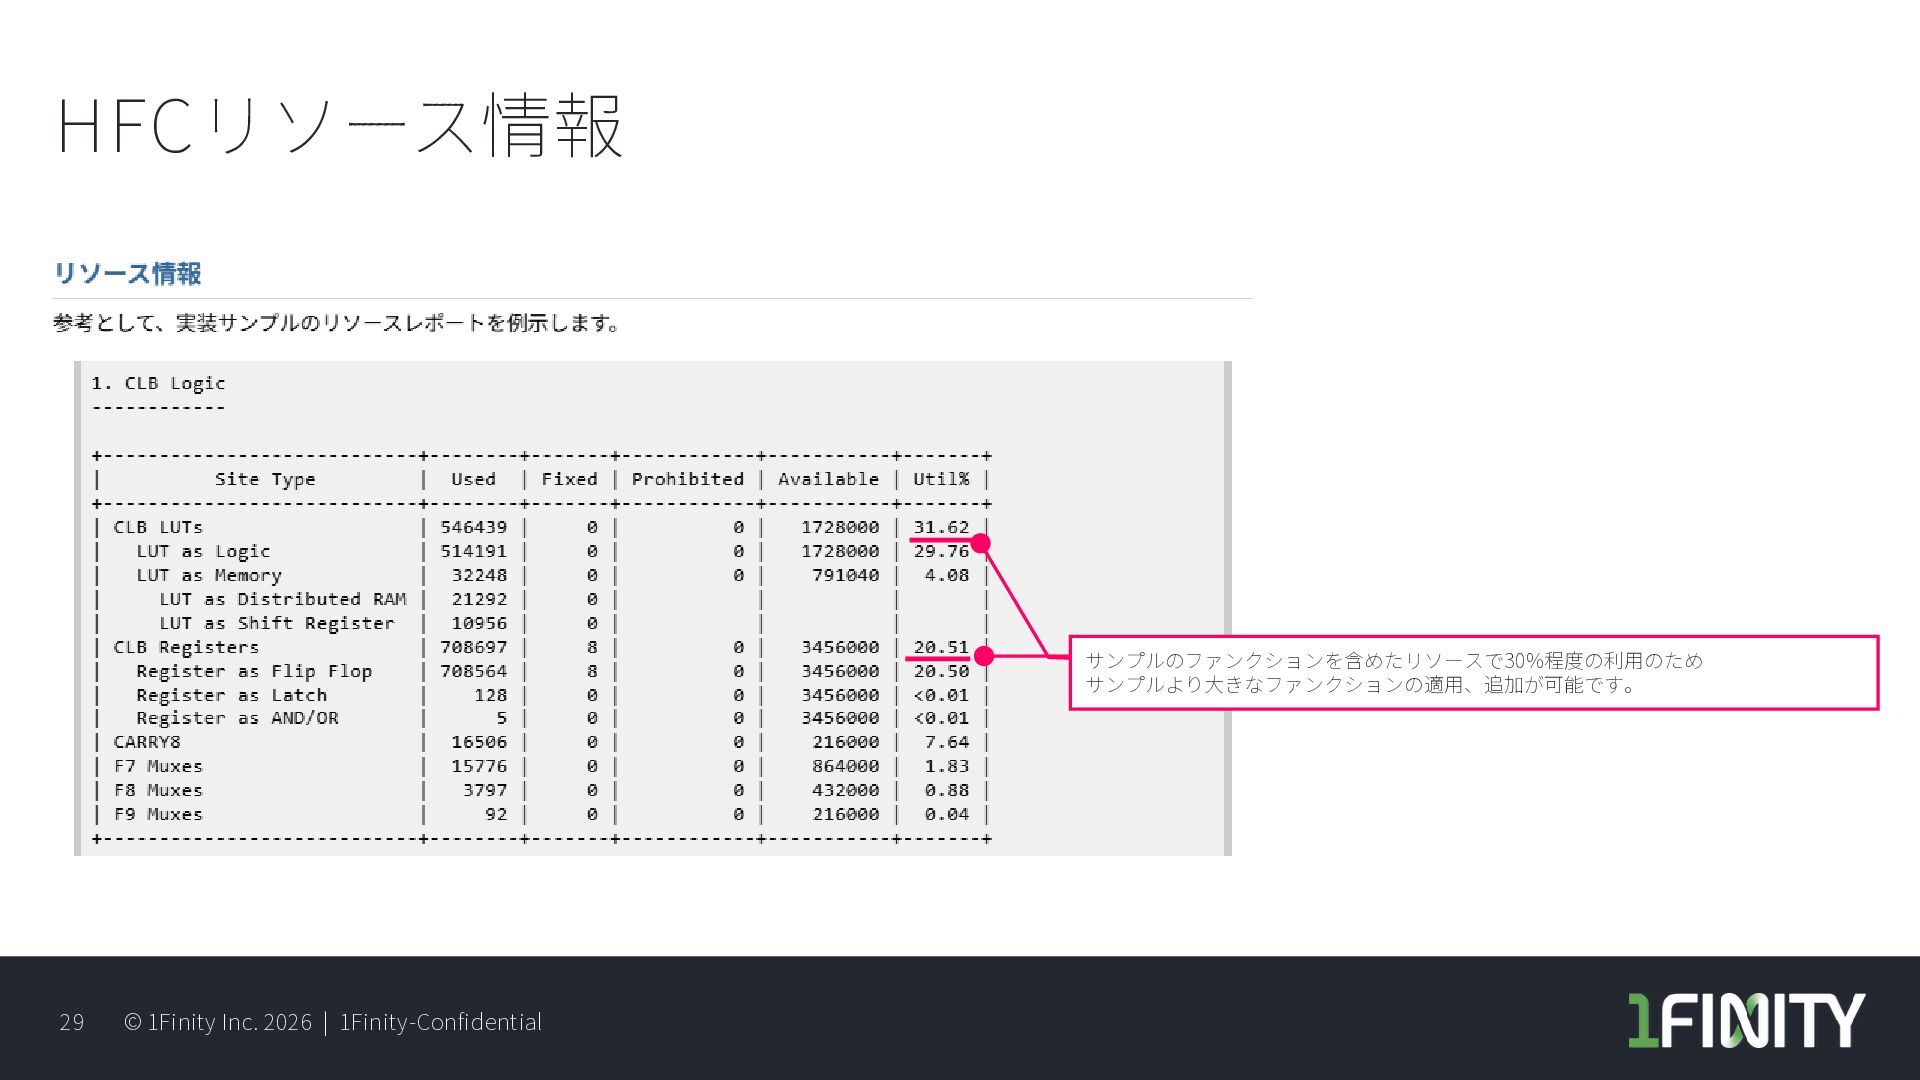Click the Used value 546439
Viewport: 1920px width, 1080px height.
(x=473, y=527)
